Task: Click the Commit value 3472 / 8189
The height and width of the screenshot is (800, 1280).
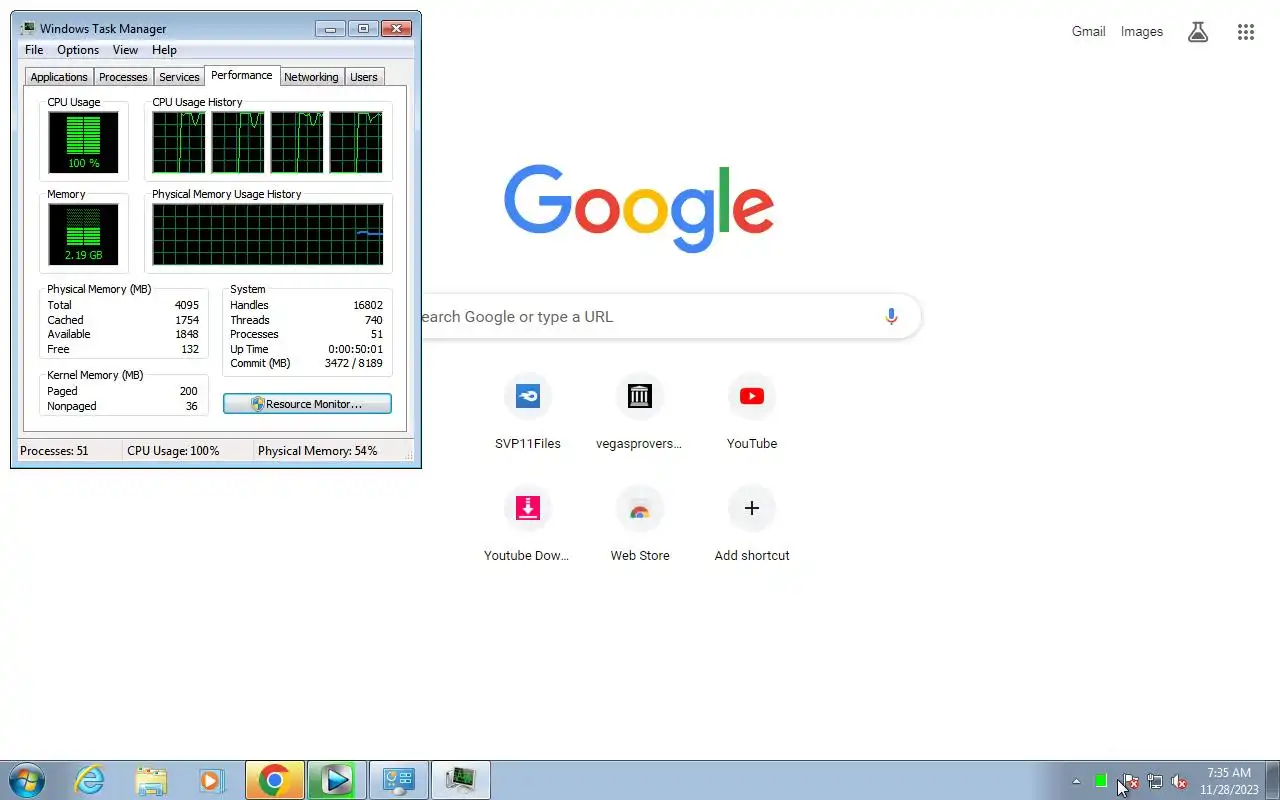Action: point(353,363)
